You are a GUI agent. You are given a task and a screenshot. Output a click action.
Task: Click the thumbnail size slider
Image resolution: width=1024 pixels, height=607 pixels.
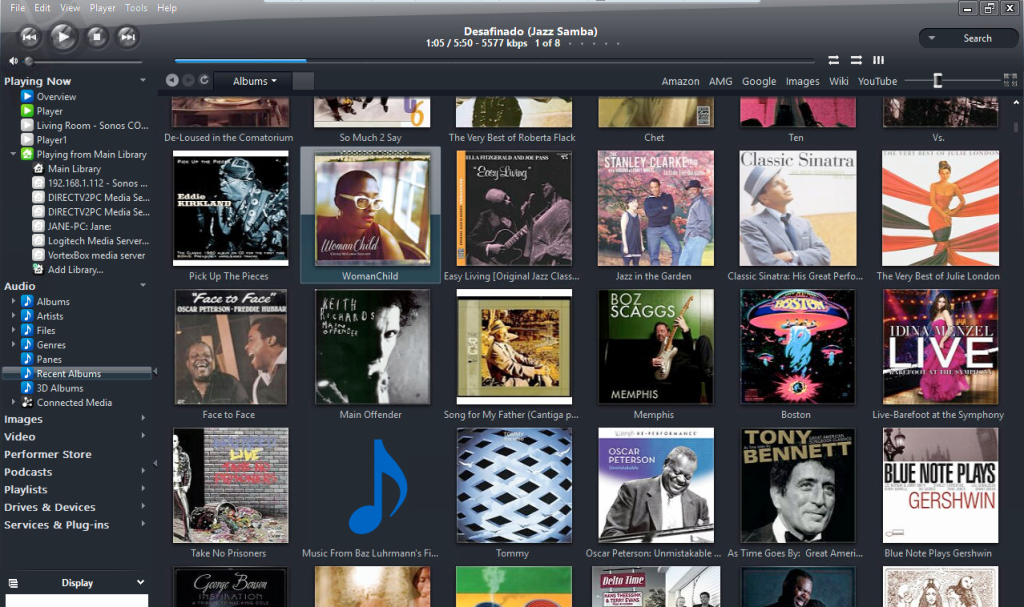pos(953,80)
